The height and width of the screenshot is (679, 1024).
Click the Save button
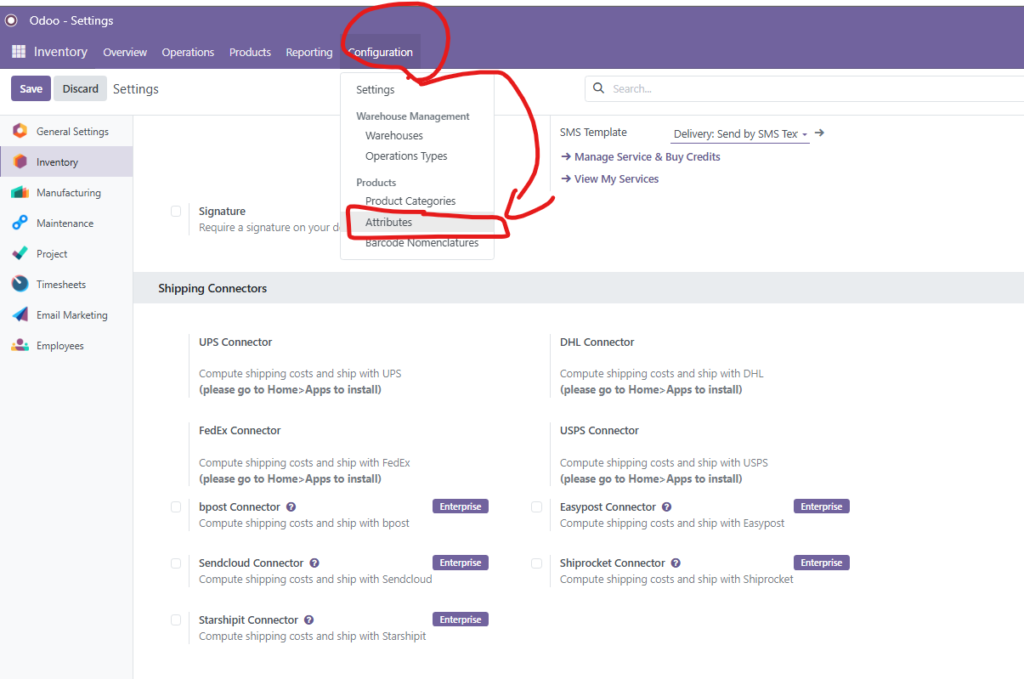point(31,88)
